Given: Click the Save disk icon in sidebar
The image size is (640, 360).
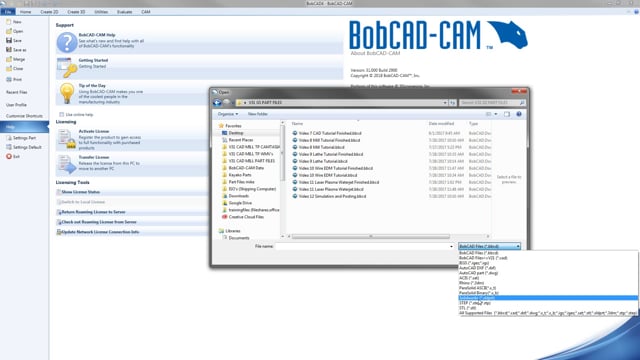Looking at the screenshot, I should (9, 40).
